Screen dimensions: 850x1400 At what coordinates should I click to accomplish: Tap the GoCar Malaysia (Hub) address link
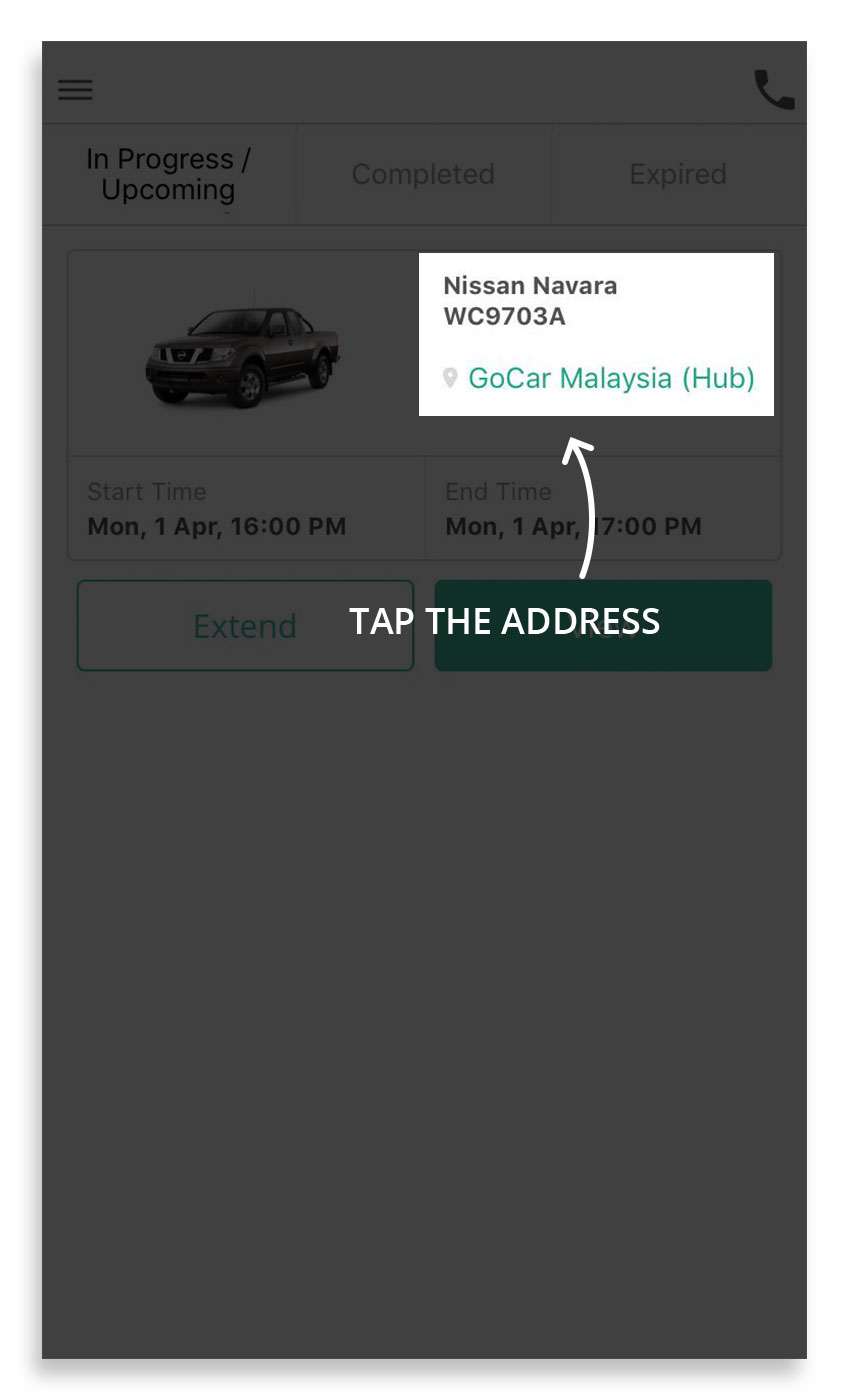(611, 378)
